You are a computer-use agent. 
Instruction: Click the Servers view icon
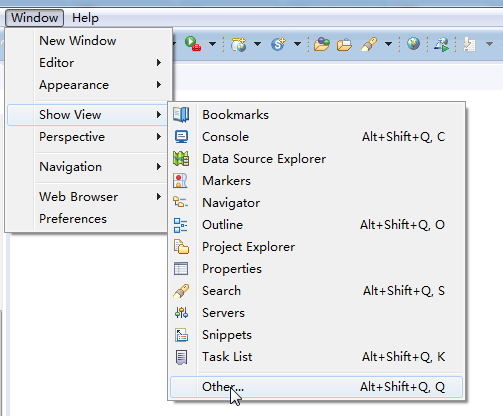point(181,313)
